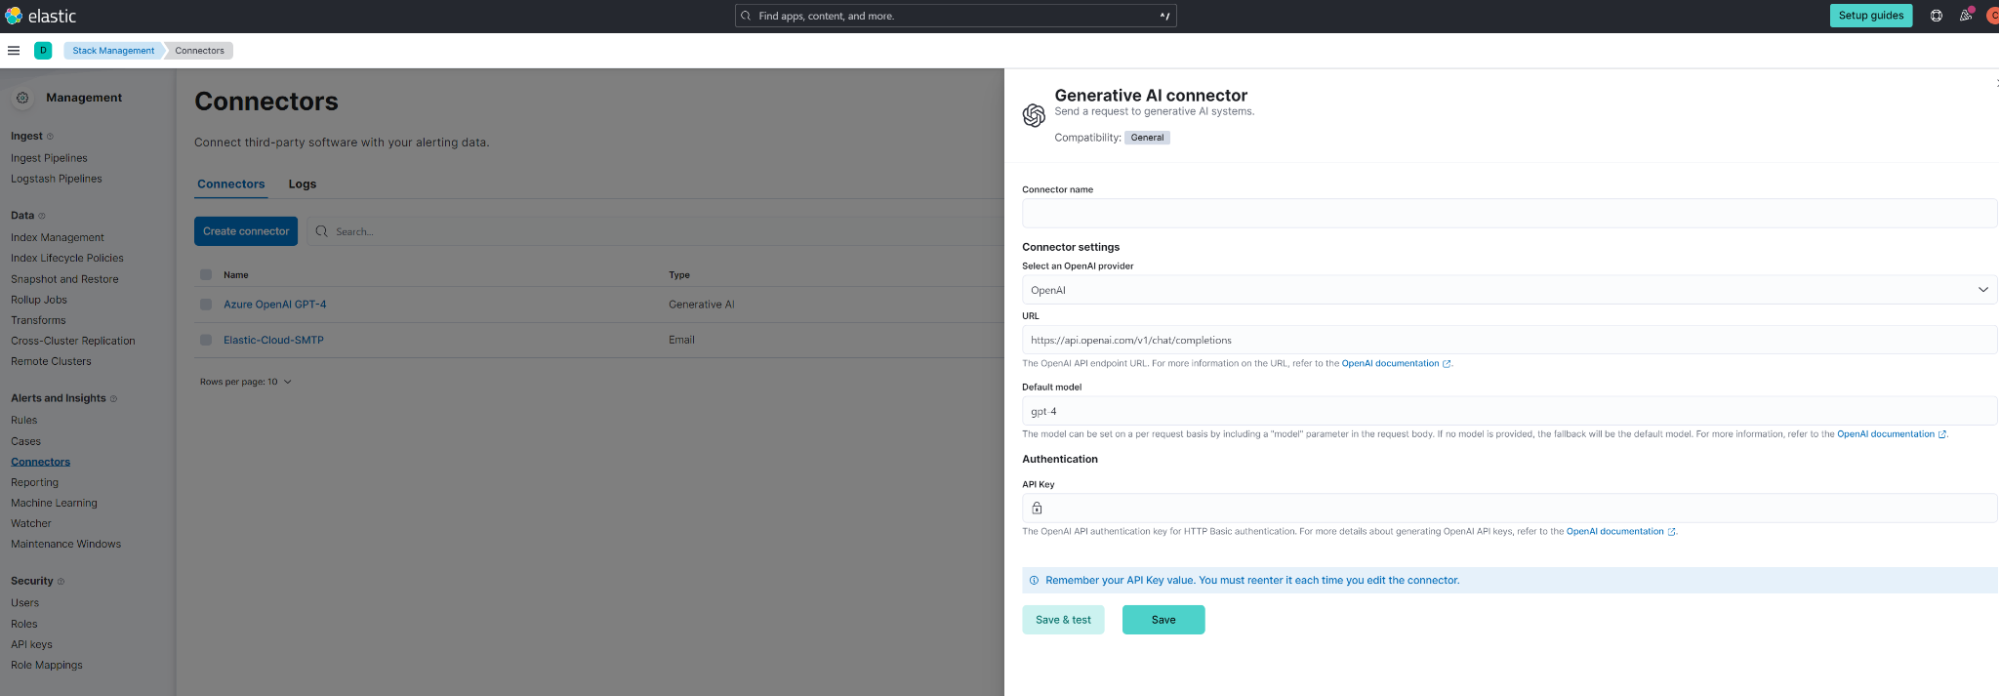
Task: Switch to the Connectors tab
Action: point(231,184)
